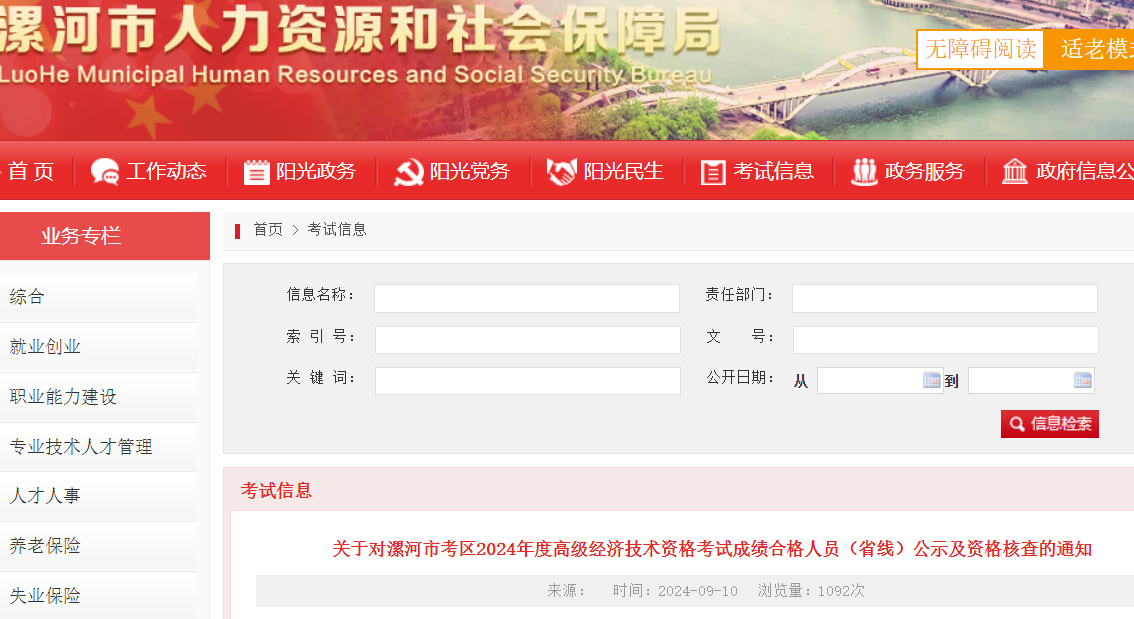Click the 信息检索 search button
1134x619 pixels.
(1049, 424)
